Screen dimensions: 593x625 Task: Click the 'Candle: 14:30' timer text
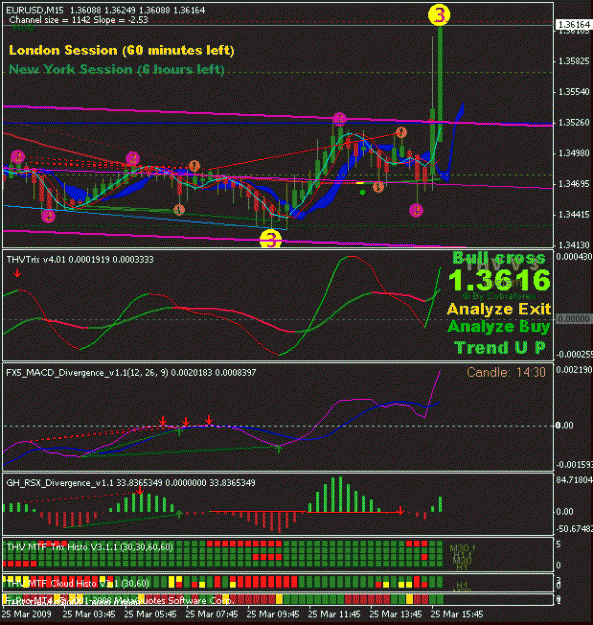click(506, 372)
